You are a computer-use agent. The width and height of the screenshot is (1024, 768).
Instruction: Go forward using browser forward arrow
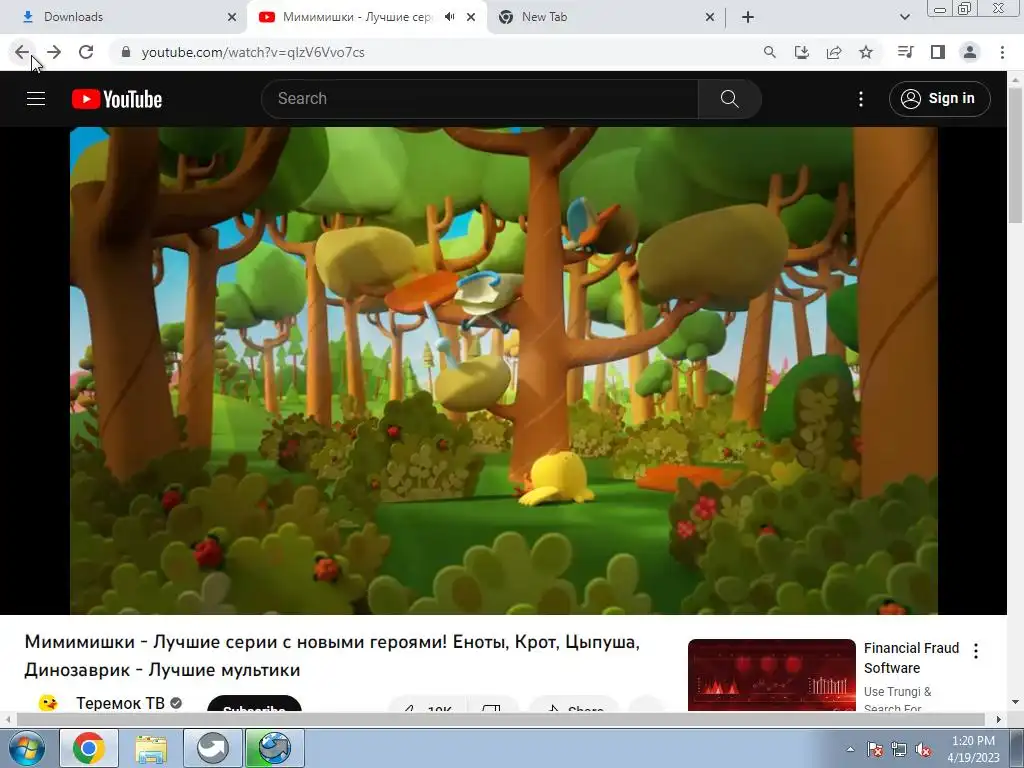point(54,52)
